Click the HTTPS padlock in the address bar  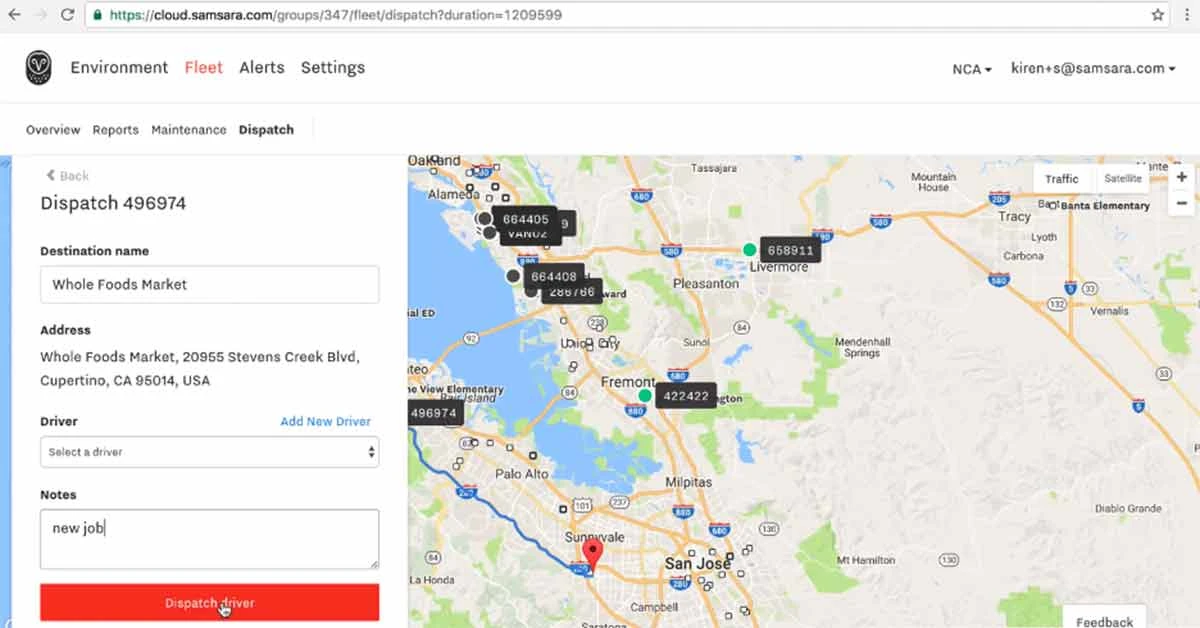(96, 15)
